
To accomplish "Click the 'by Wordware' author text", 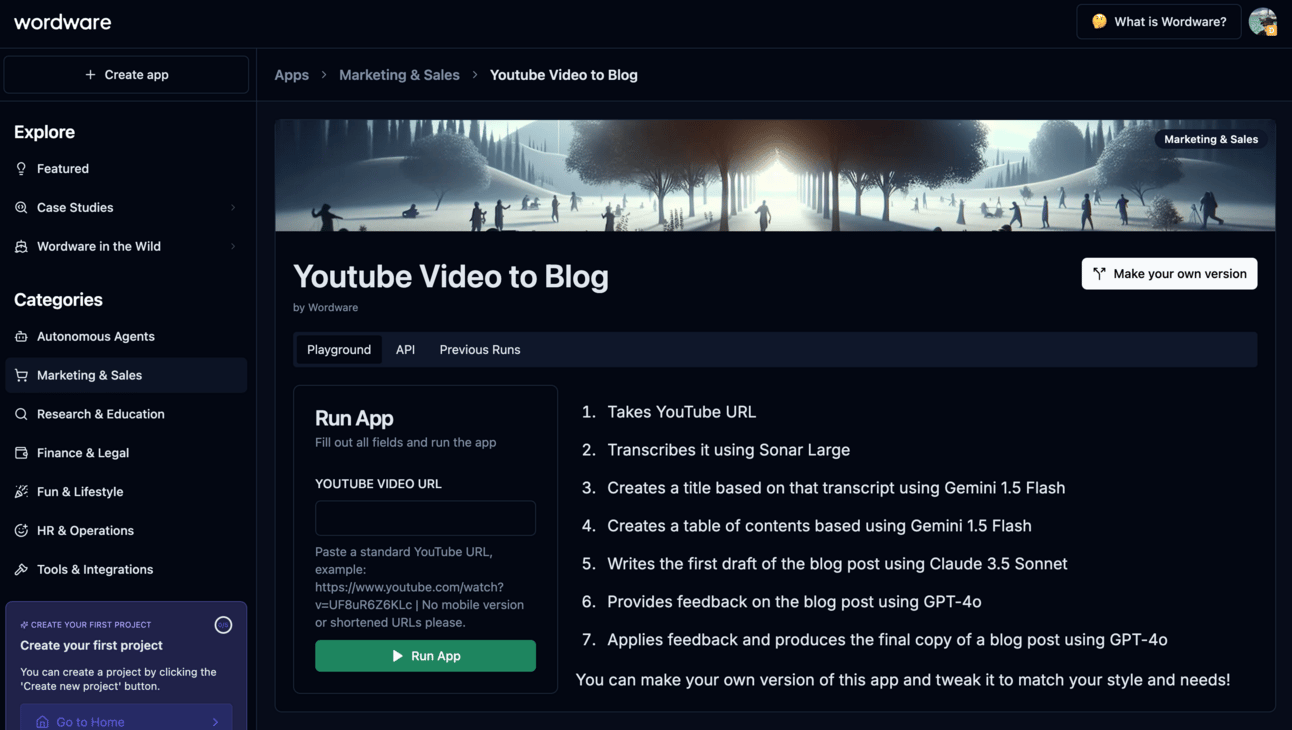I will click(x=325, y=308).
